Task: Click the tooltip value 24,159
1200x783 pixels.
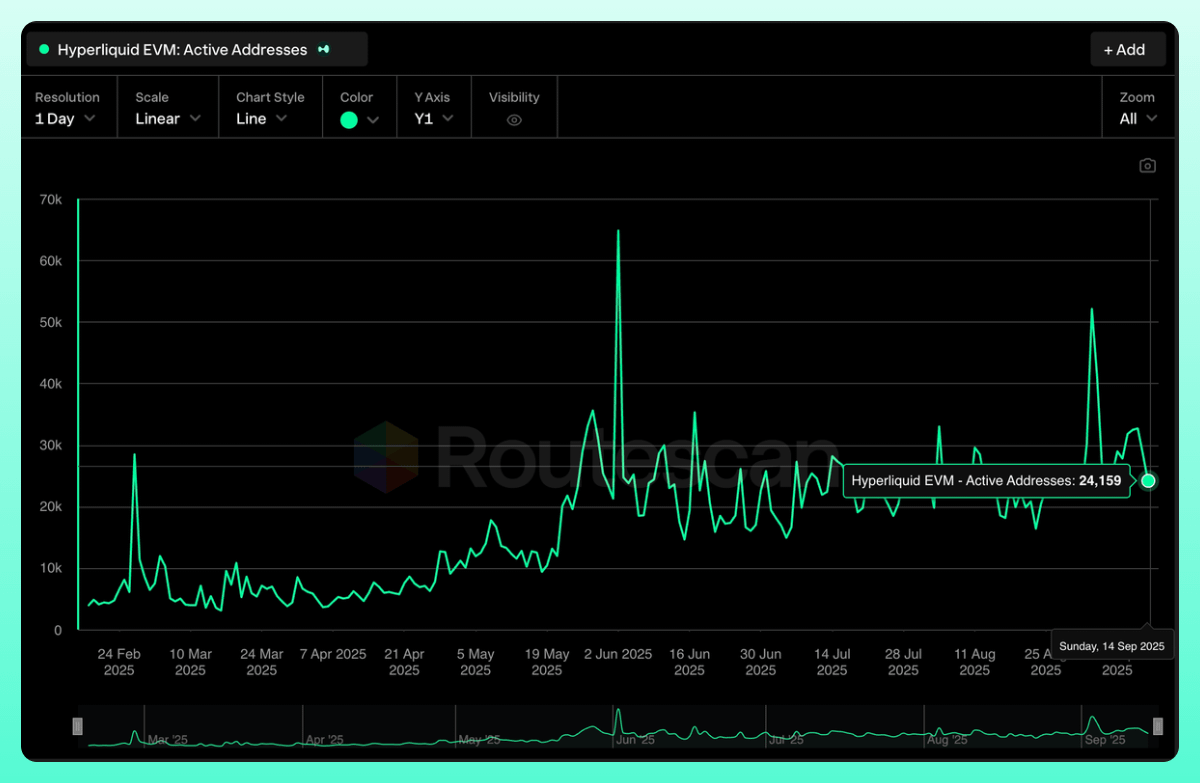Action: pos(1100,481)
